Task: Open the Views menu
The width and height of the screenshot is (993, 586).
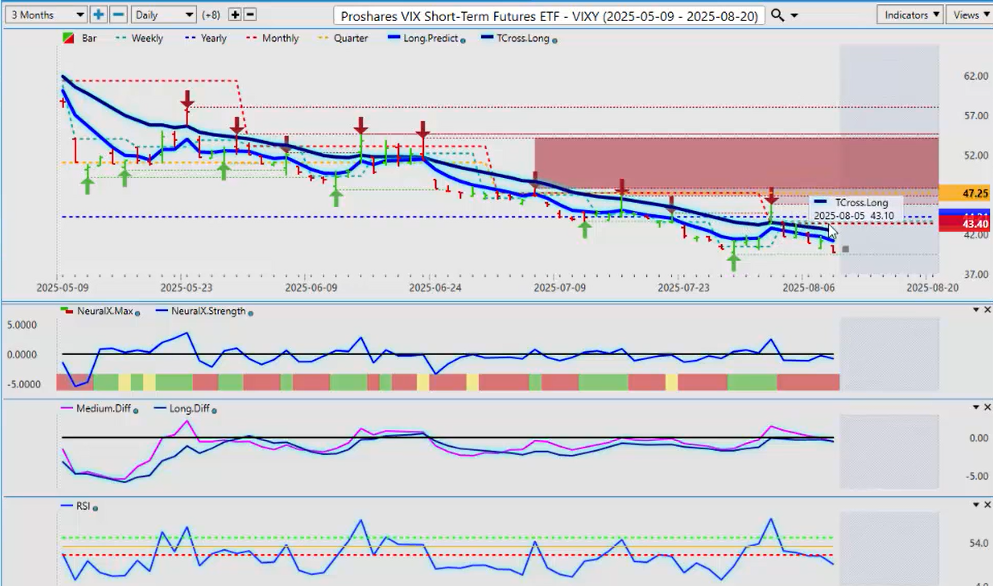Action: tap(968, 15)
